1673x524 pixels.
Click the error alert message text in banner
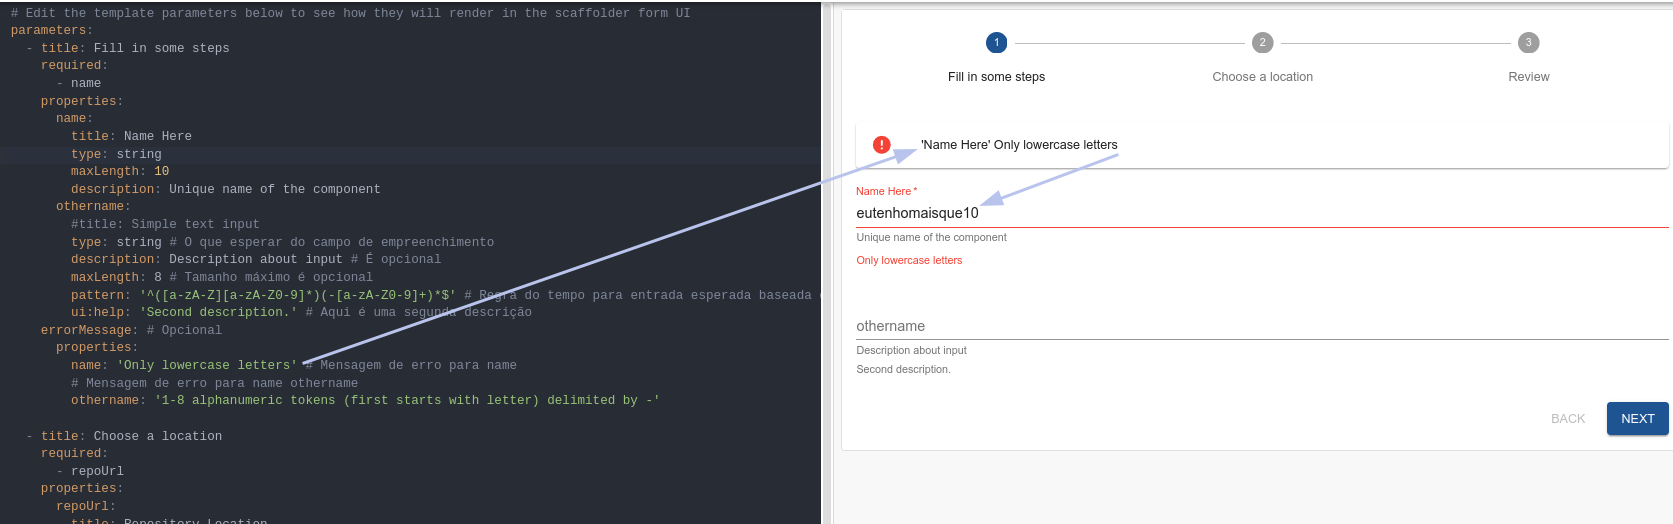1019,145
